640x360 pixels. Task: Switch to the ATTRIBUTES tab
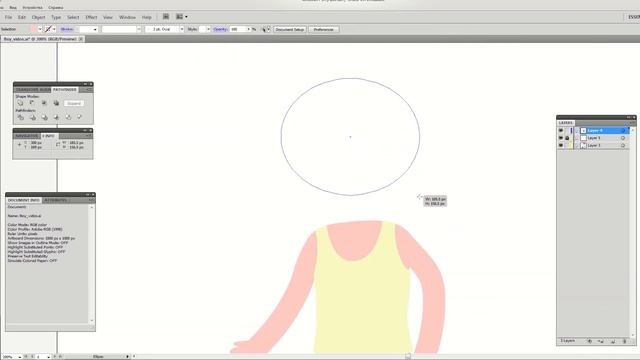56,200
